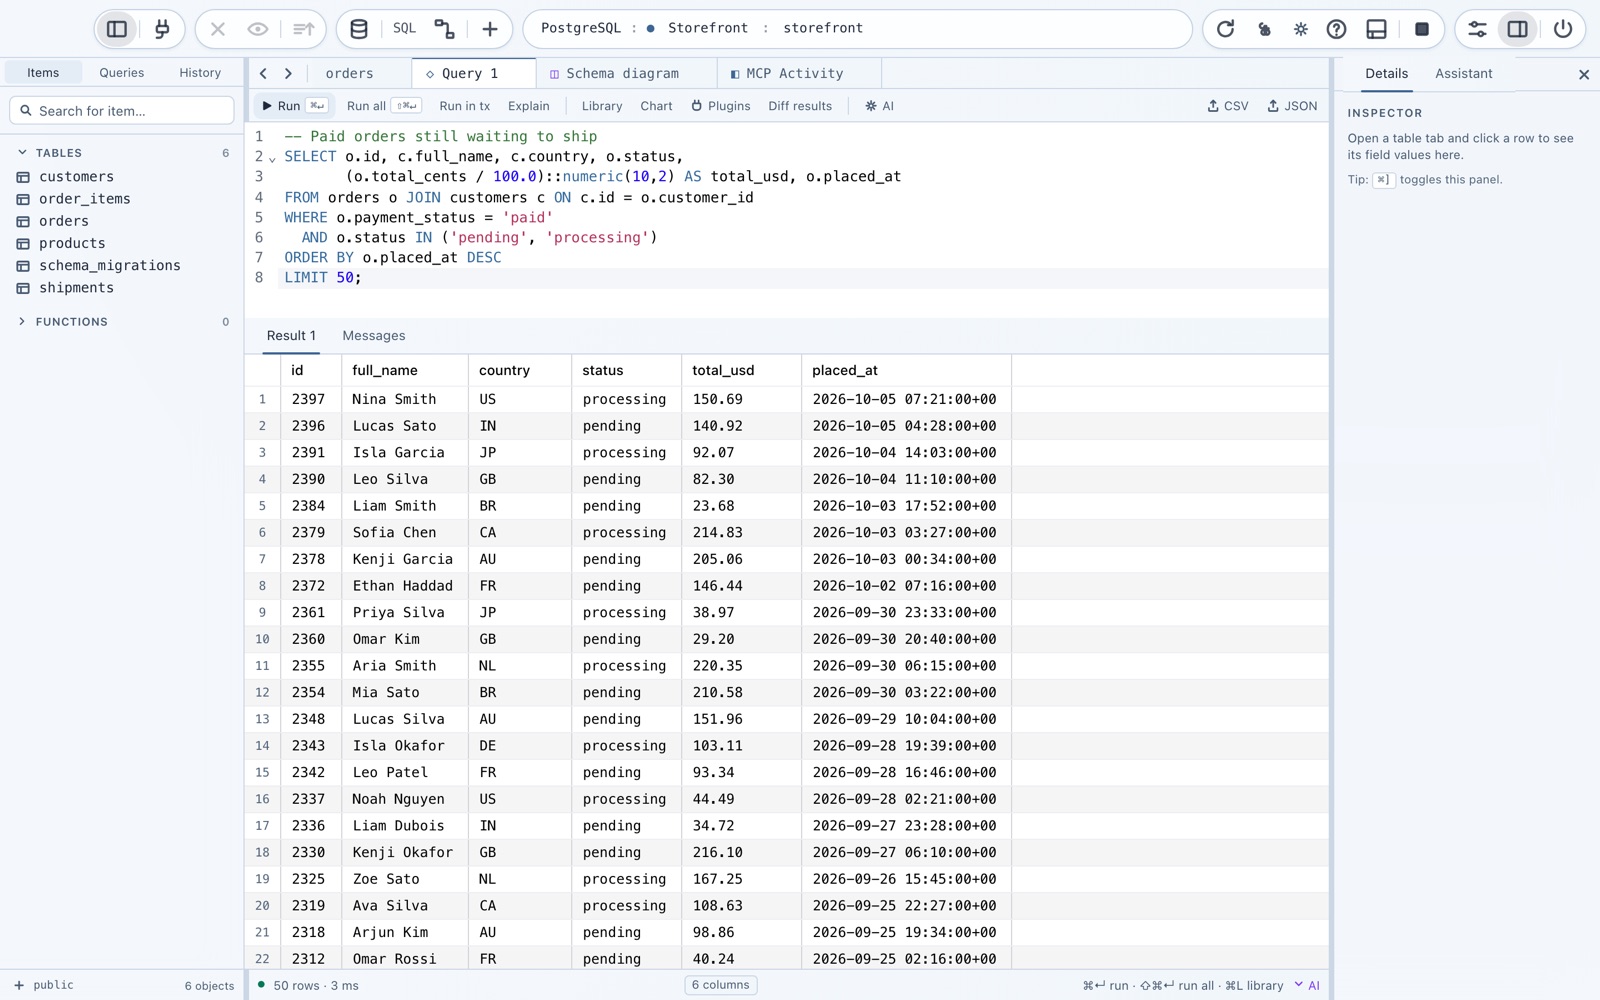This screenshot has width=1600, height=1000.
Task: Toggle the theme sun icon
Action: click(1301, 29)
